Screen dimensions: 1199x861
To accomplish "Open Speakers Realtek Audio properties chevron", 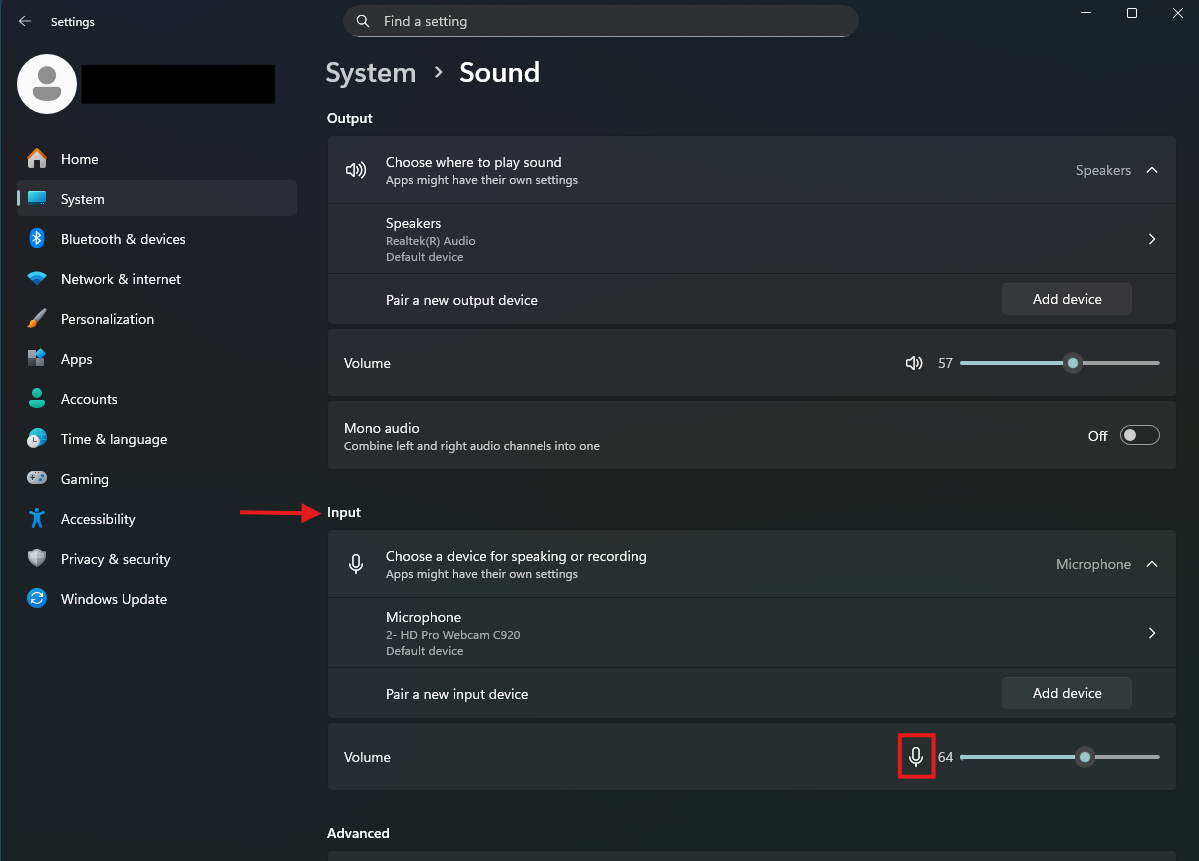I will (1152, 239).
